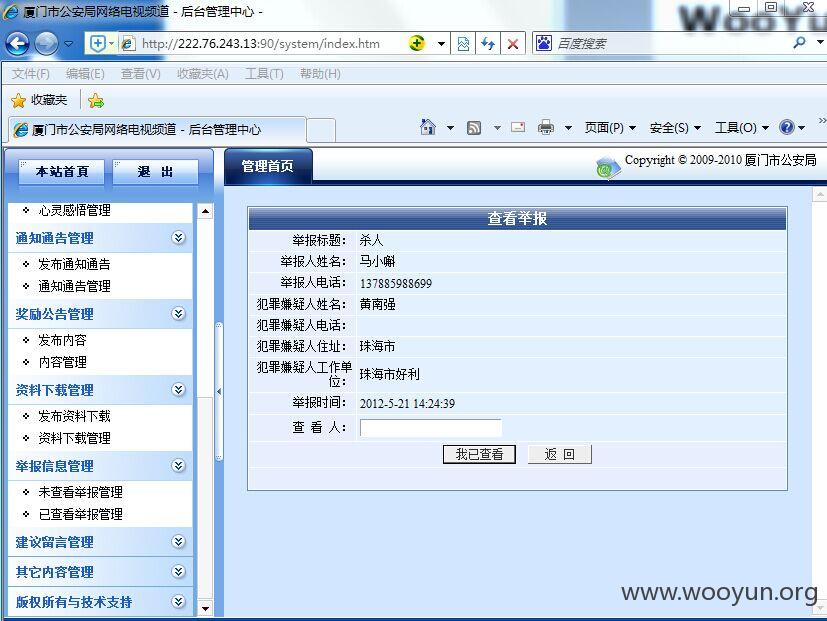Click the 返回 button
827x621 pixels.
pos(560,454)
